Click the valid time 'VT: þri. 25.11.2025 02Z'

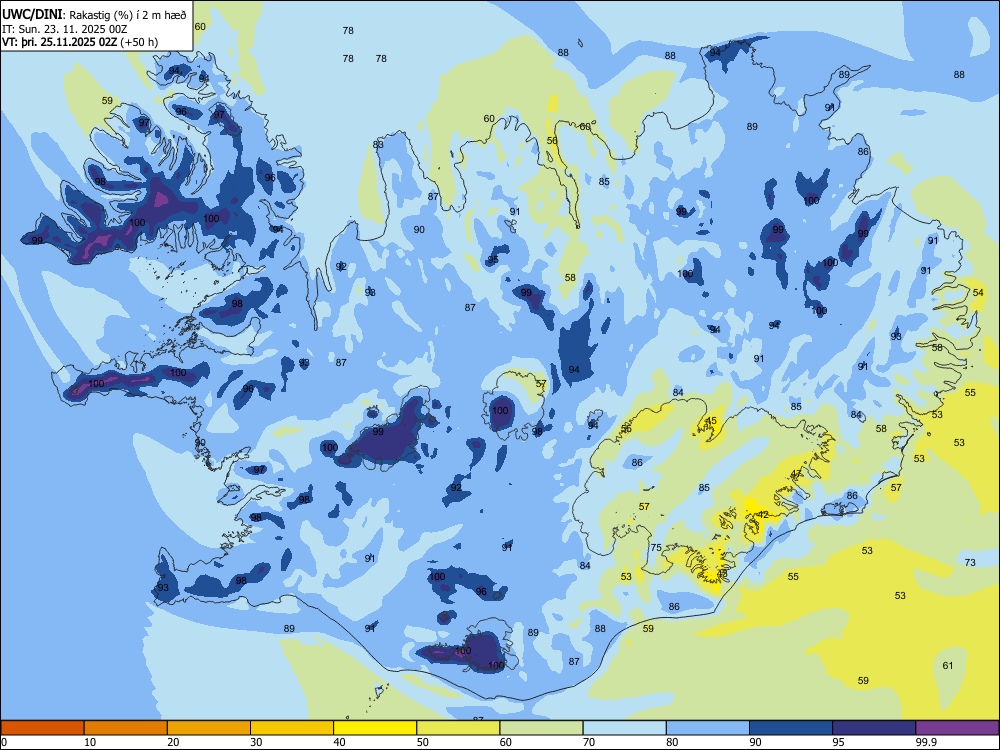(x=59, y=42)
